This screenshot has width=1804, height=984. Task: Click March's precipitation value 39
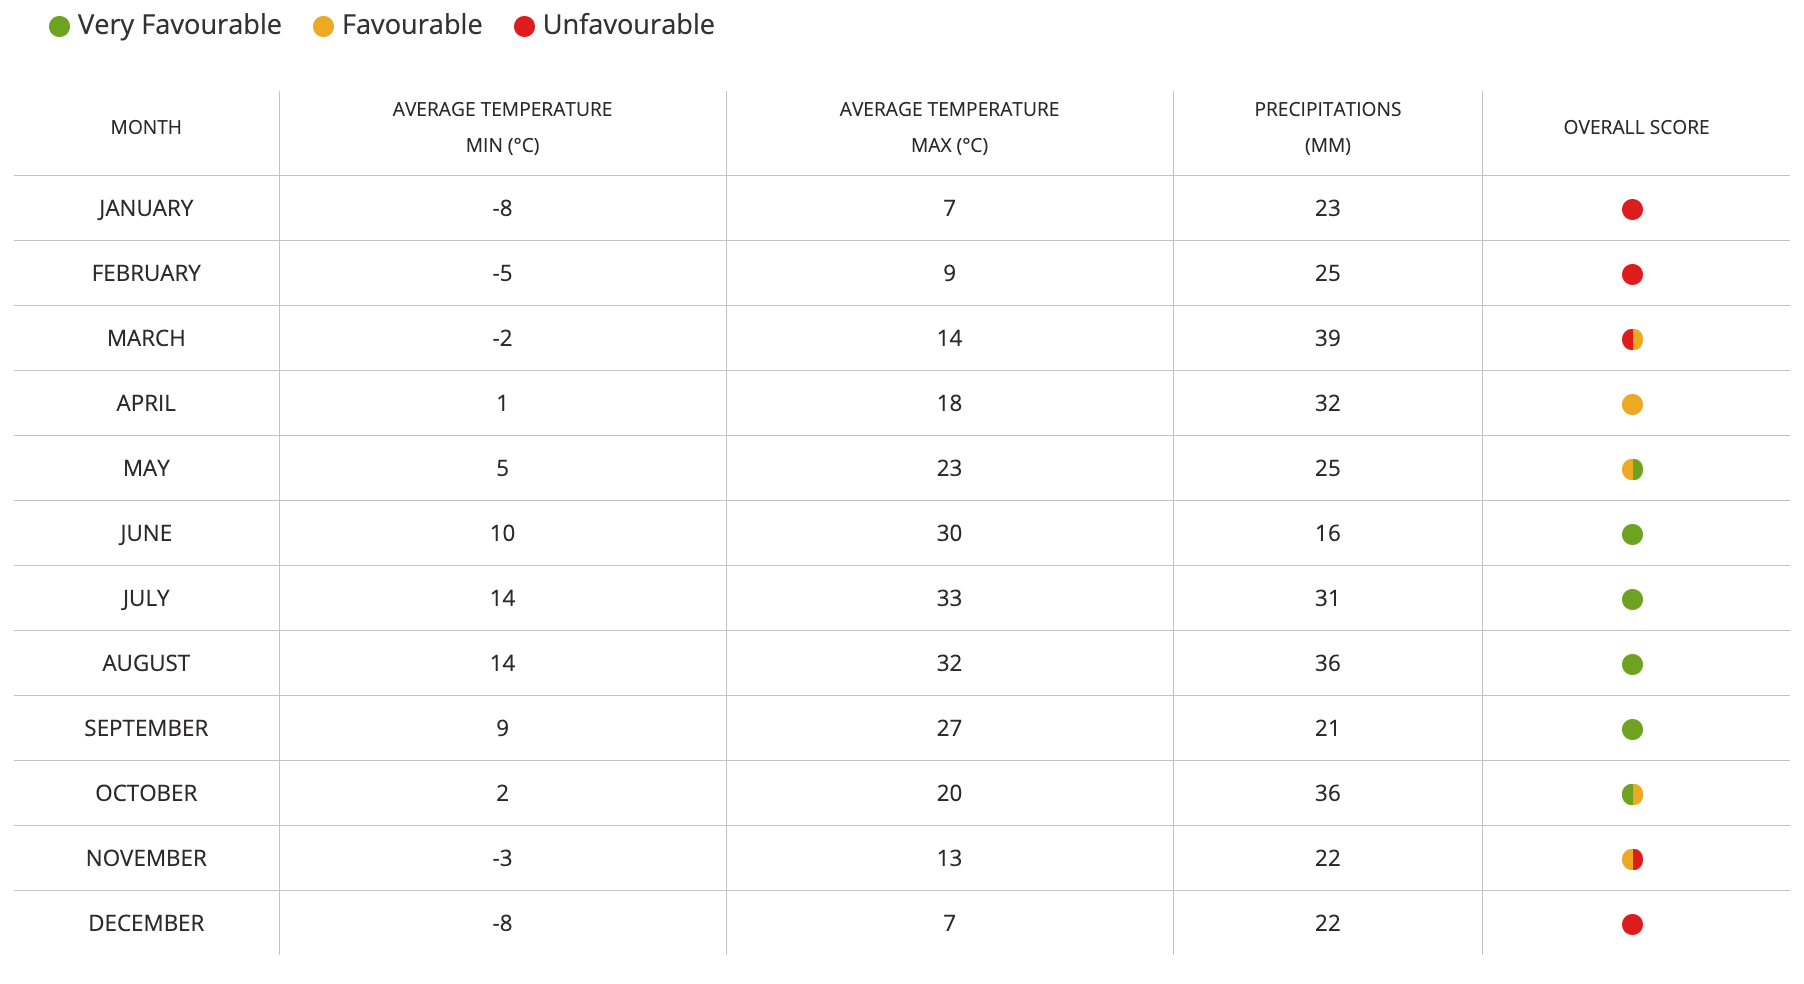click(x=1327, y=338)
